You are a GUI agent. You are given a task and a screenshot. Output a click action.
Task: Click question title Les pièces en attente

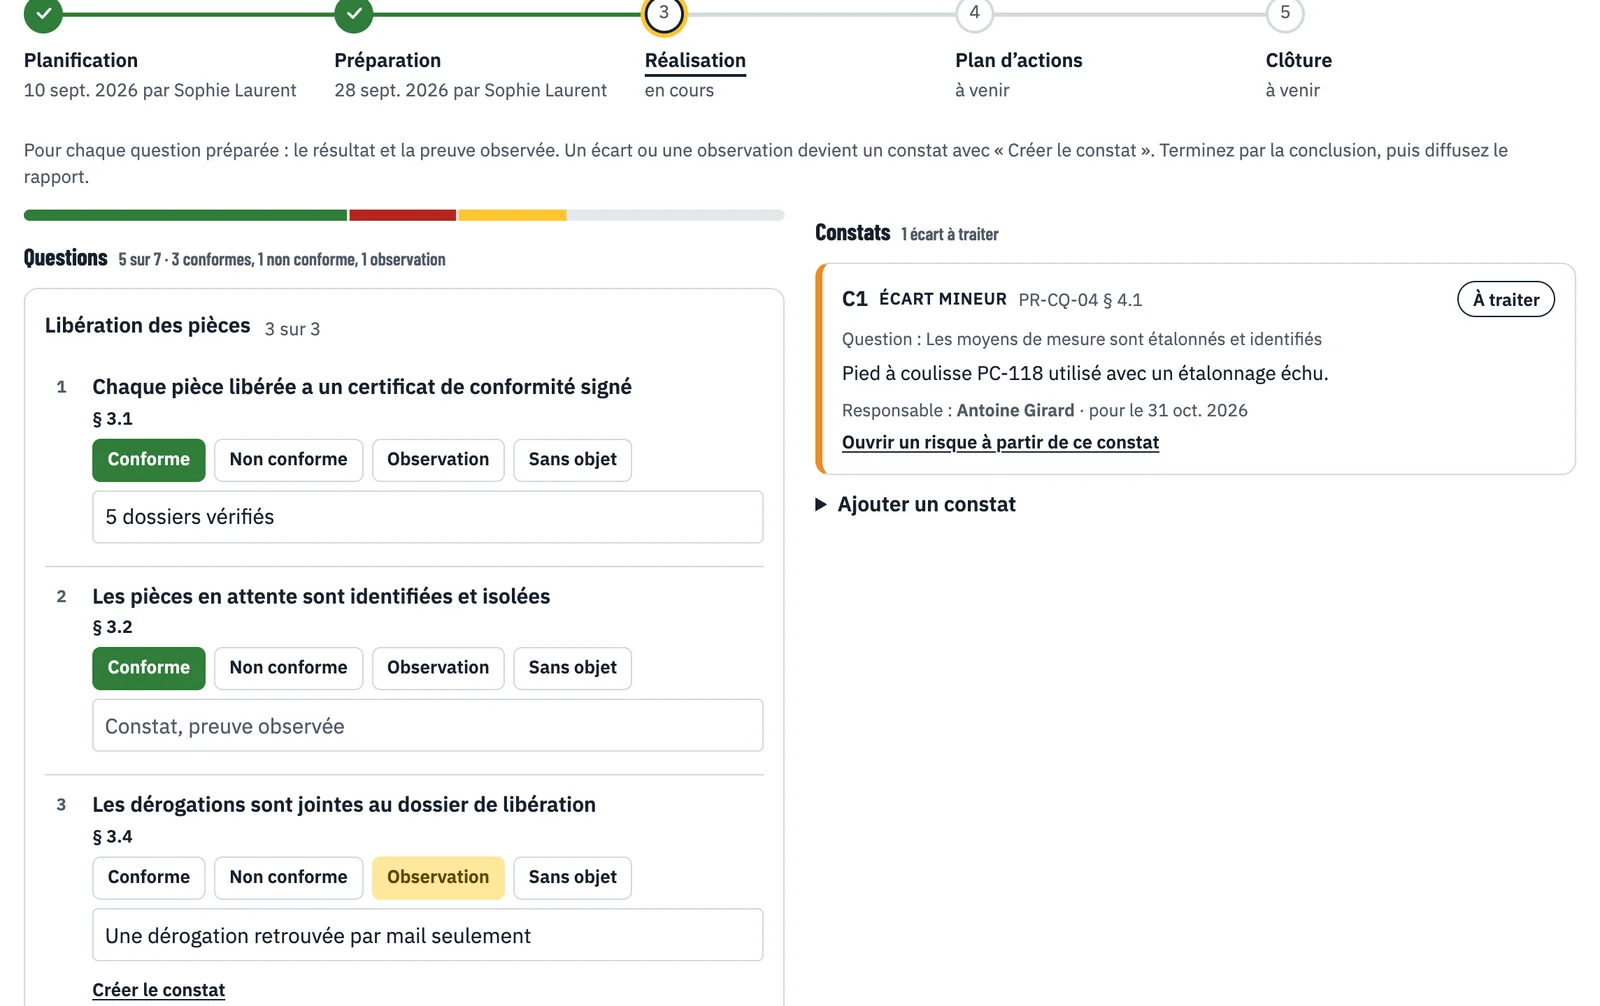tap(321, 597)
